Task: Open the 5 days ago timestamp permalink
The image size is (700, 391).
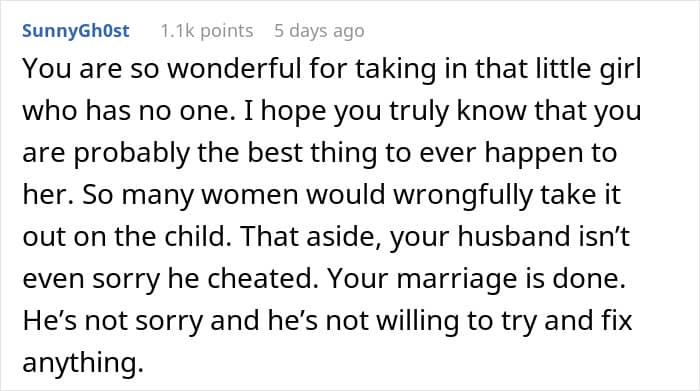Action: (319, 31)
